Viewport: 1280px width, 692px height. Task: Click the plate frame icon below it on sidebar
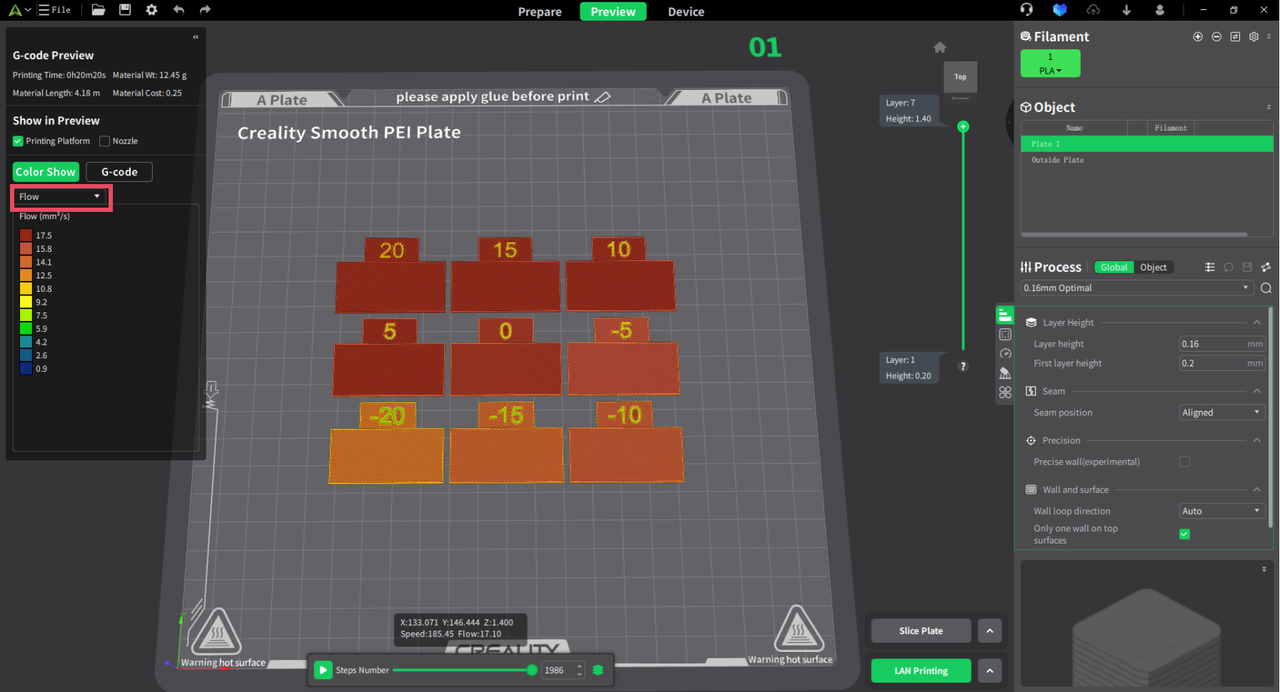click(1004, 334)
